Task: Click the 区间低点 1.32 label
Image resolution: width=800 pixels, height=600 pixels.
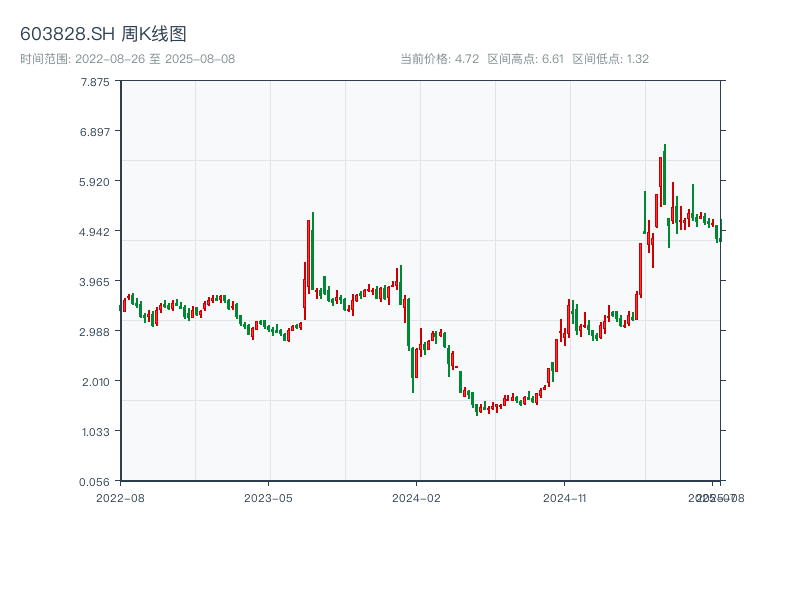Action: click(611, 59)
